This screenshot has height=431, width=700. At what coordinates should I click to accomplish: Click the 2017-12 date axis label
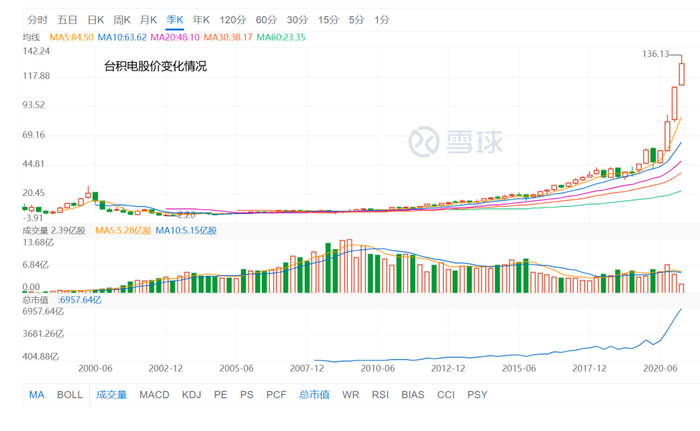(589, 368)
